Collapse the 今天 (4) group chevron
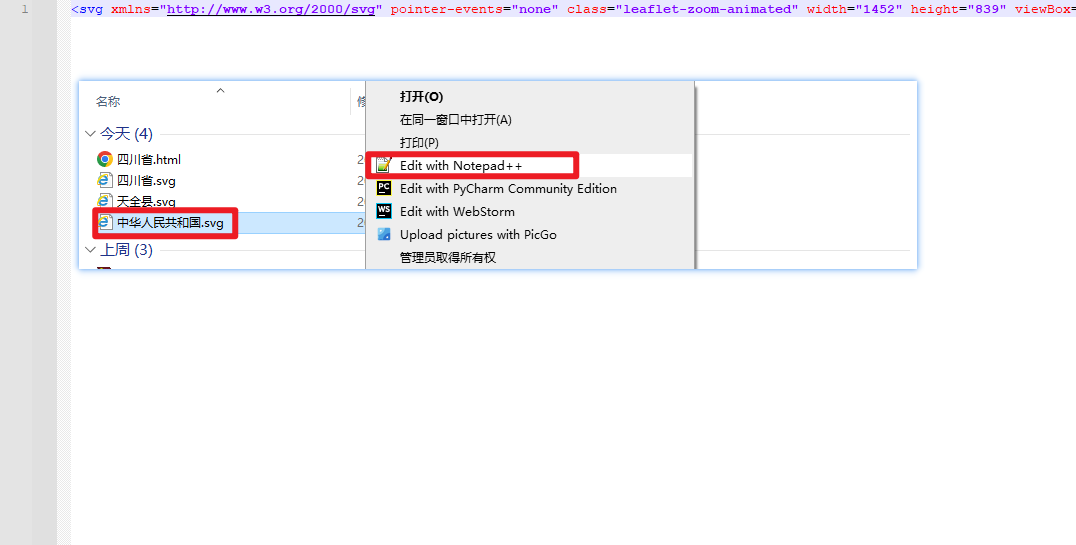The image size is (1076, 545). 90,133
